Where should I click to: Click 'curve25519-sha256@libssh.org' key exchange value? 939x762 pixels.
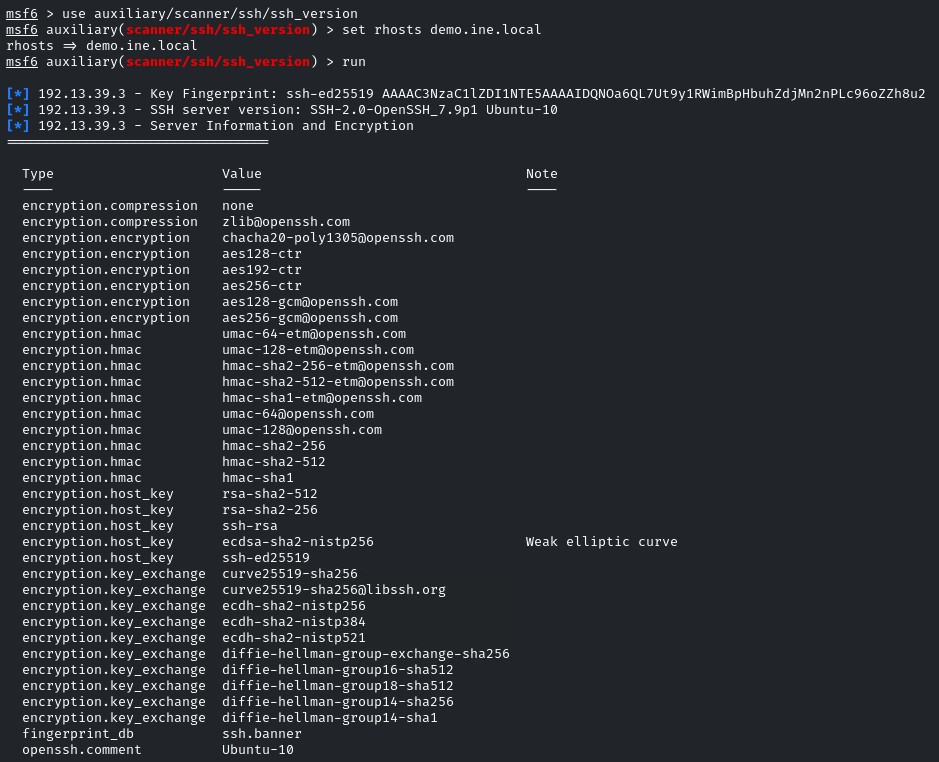(334, 590)
